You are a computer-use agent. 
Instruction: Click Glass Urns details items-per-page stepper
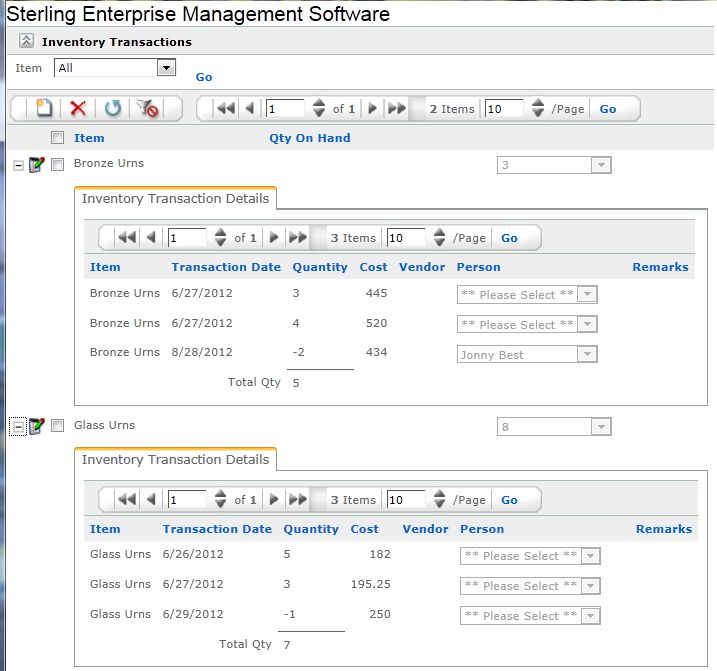[x=439, y=499]
